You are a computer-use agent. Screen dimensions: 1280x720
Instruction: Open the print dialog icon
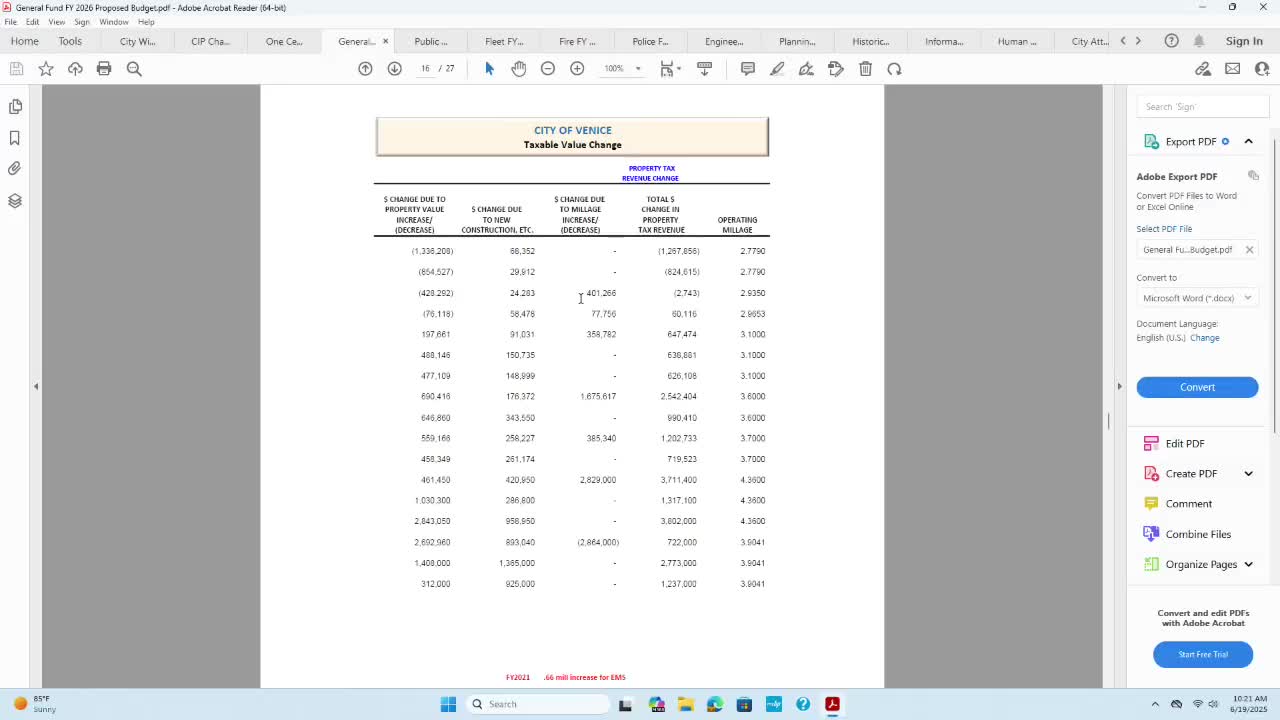[104, 68]
